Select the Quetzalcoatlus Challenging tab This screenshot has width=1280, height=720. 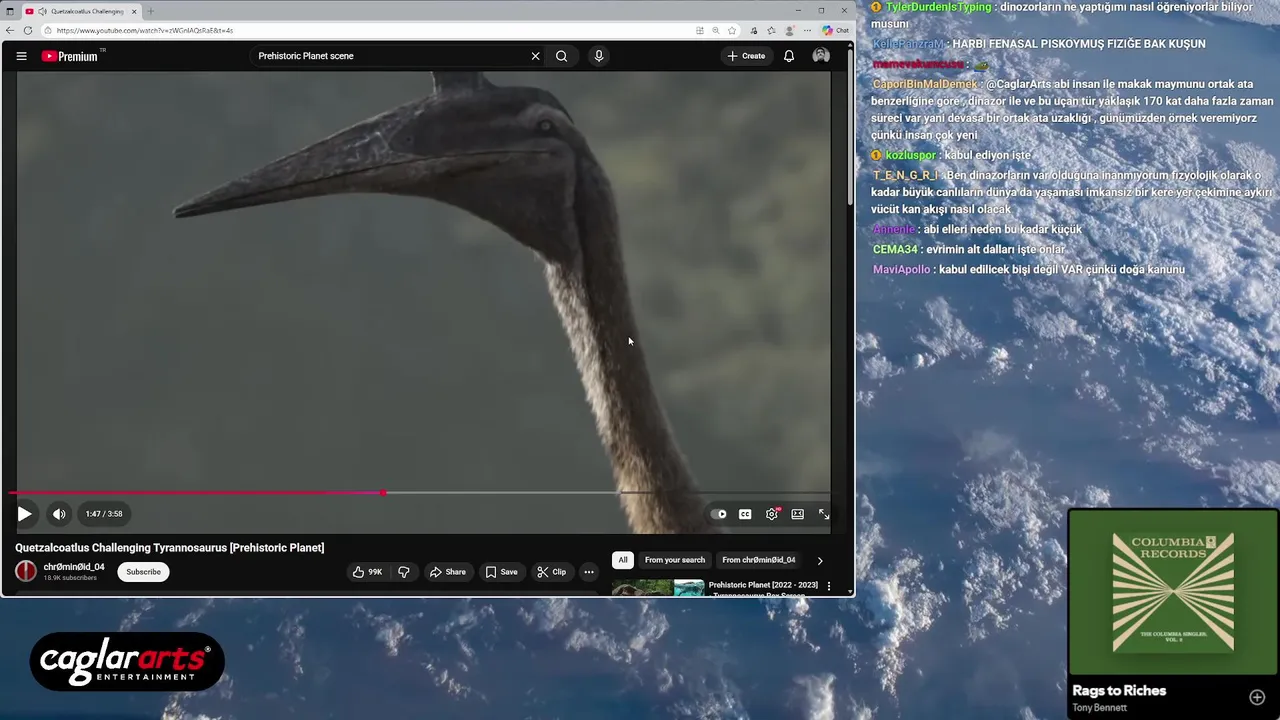click(x=81, y=11)
